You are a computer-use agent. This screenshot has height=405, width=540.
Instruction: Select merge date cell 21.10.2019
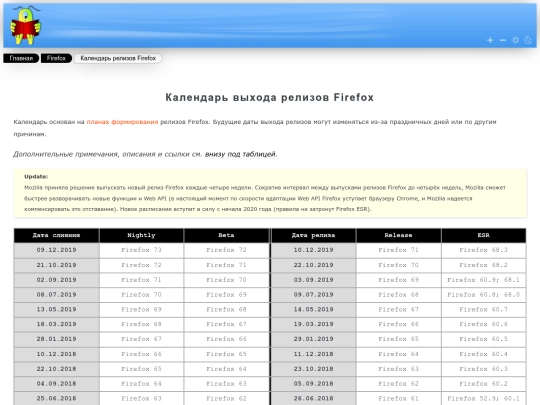(56, 265)
